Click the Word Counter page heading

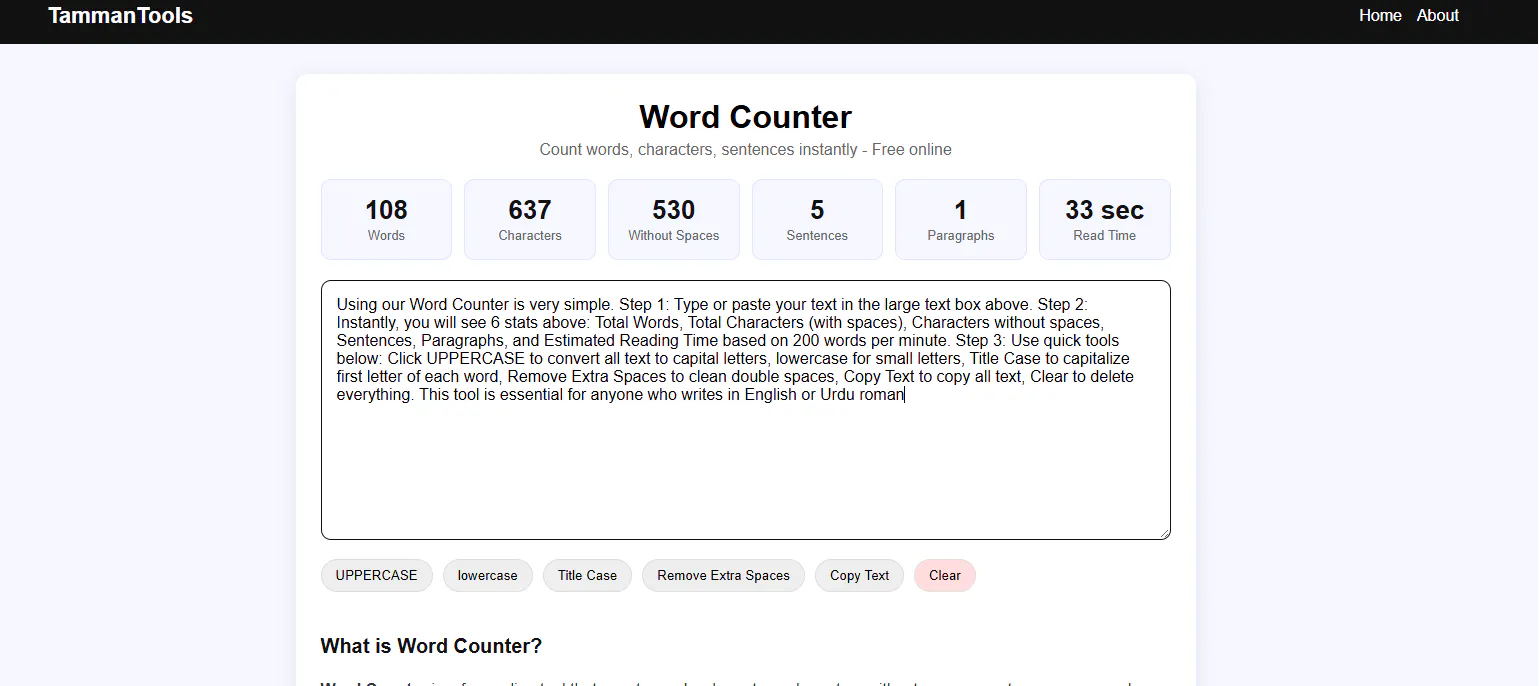click(x=745, y=116)
